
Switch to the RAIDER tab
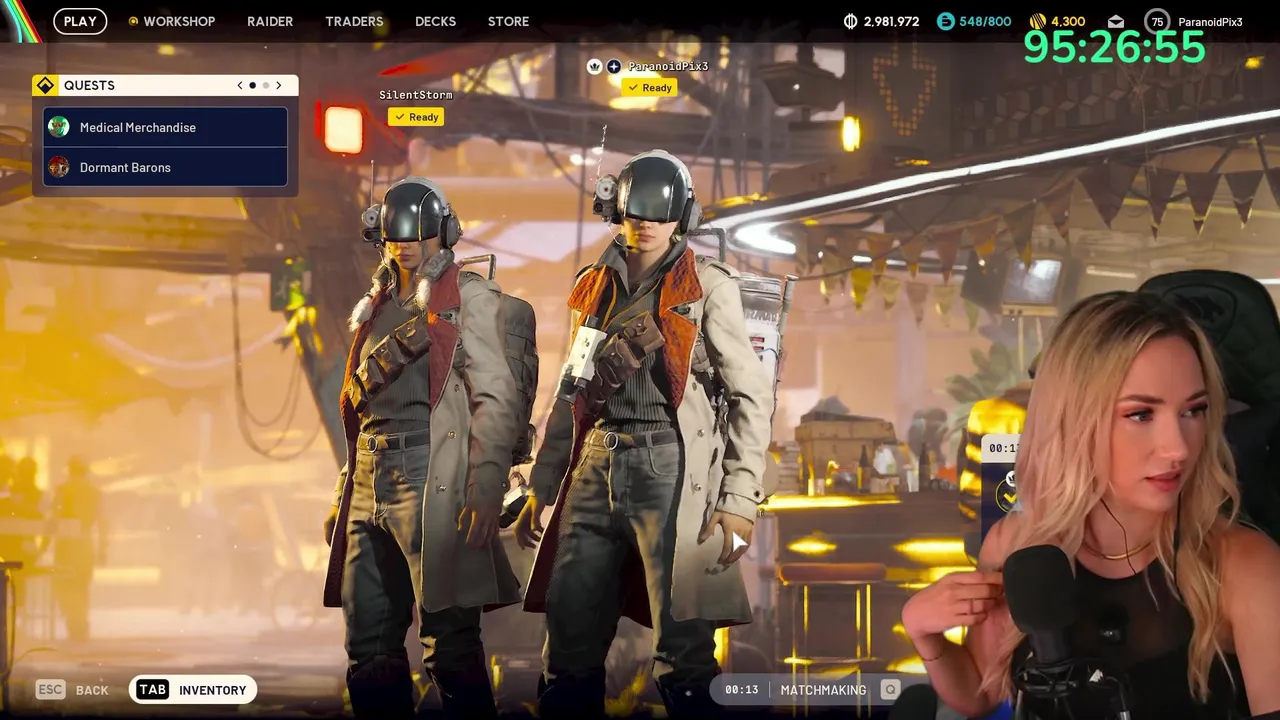coord(270,21)
